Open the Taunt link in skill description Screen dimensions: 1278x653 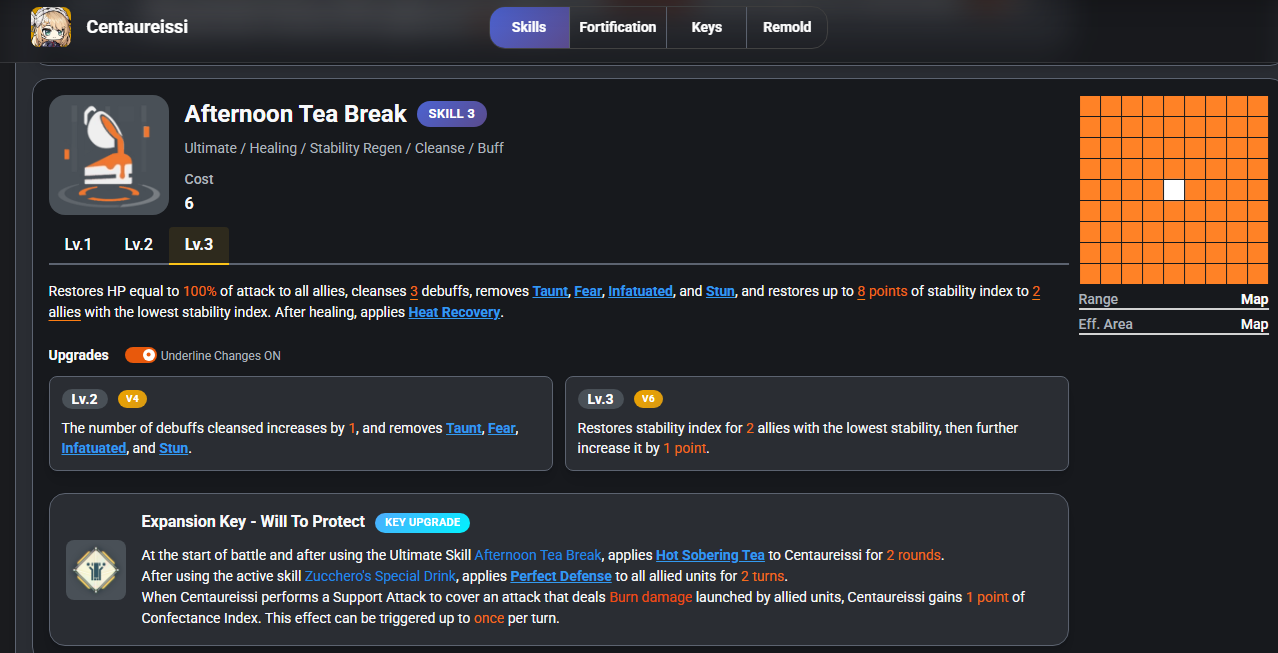[x=550, y=291]
